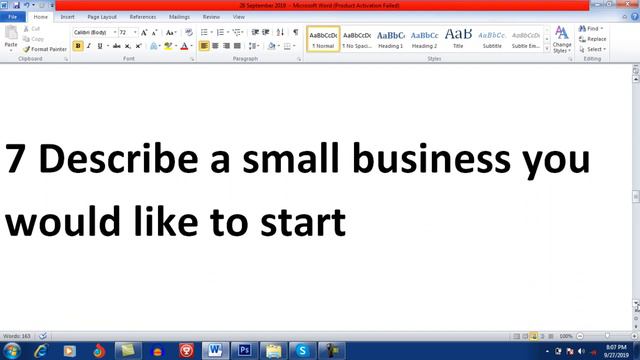Image resolution: width=640 pixels, height=360 pixels.
Task: Click the Select button
Action: pyautogui.click(x=592, y=49)
